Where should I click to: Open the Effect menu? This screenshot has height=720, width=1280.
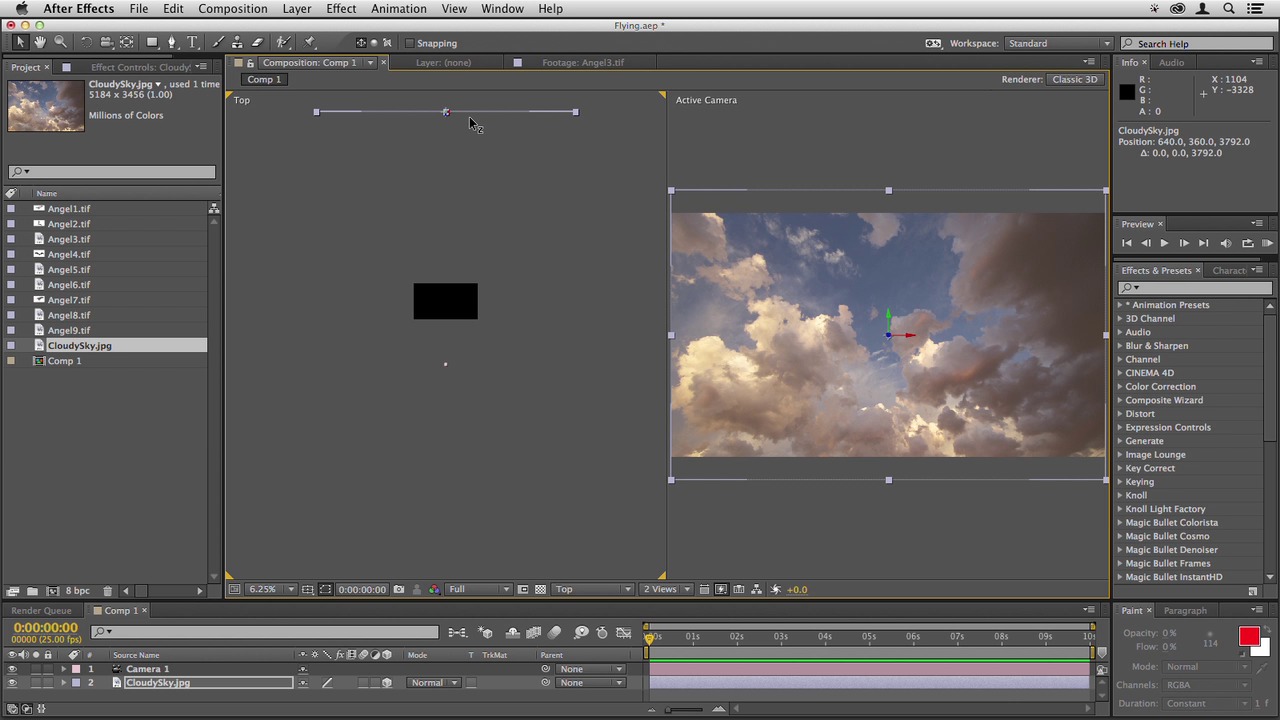pyautogui.click(x=341, y=9)
